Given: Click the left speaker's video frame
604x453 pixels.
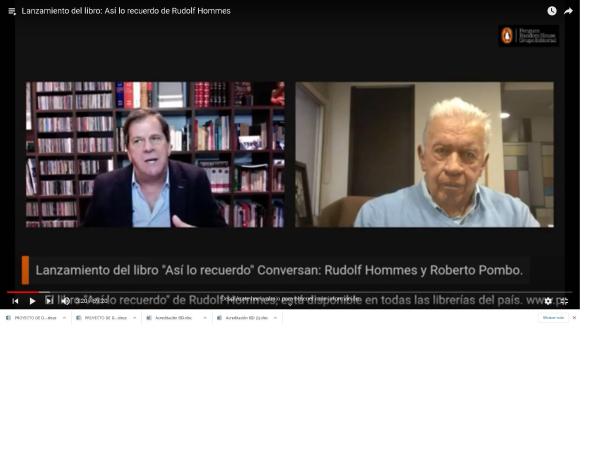Looking at the screenshot, I should coord(155,154).
